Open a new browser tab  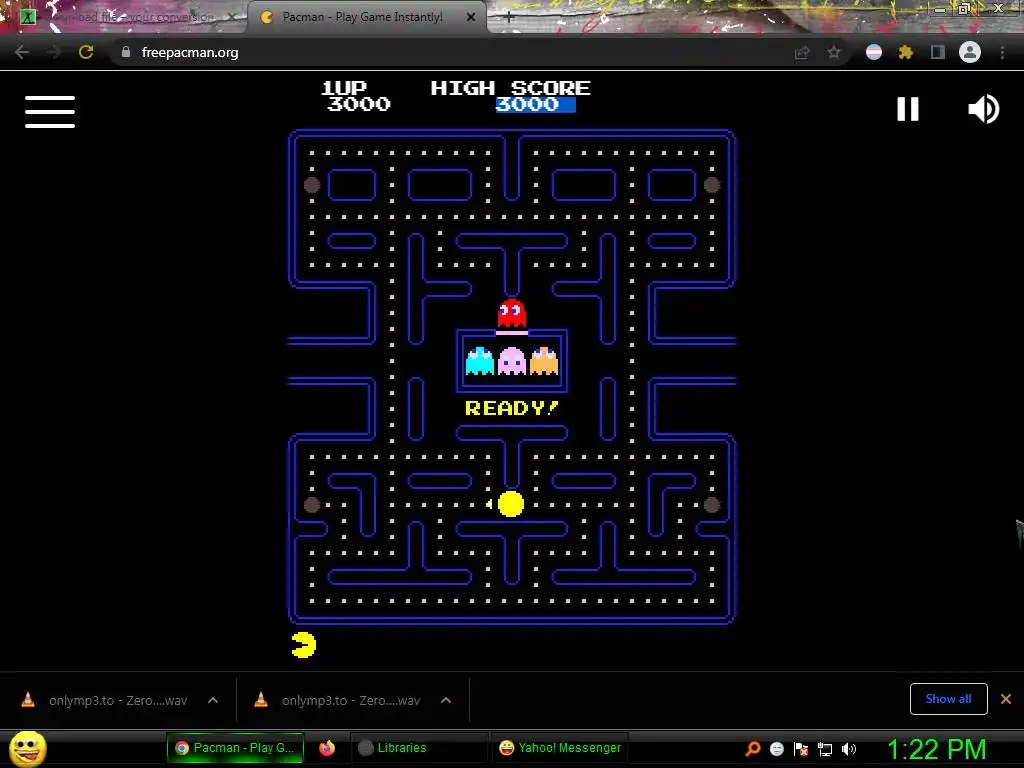509,18
